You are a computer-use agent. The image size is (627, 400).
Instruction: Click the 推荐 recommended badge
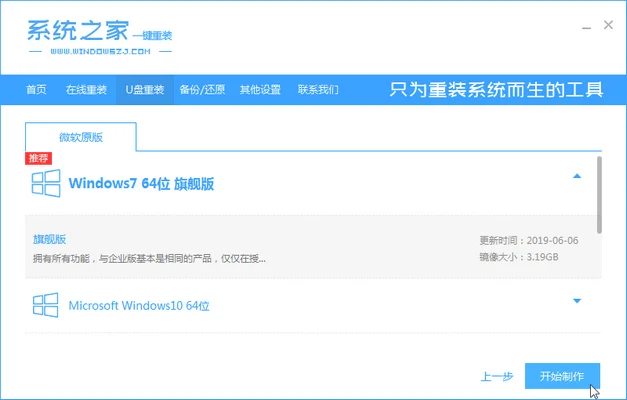[x=38, y=158]
